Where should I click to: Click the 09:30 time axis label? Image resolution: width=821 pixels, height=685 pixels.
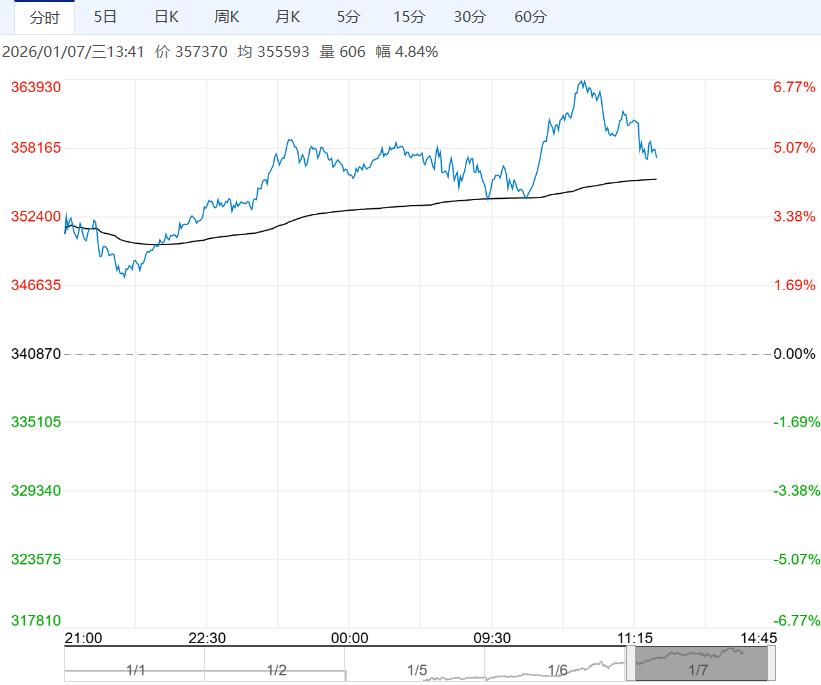(x=492, y=638)
